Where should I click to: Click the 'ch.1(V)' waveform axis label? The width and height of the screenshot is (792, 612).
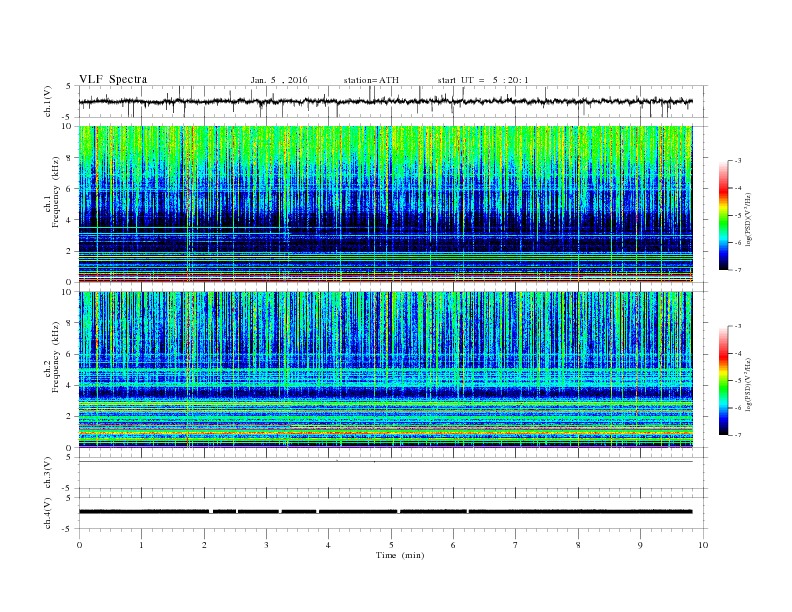click(48, 101)
